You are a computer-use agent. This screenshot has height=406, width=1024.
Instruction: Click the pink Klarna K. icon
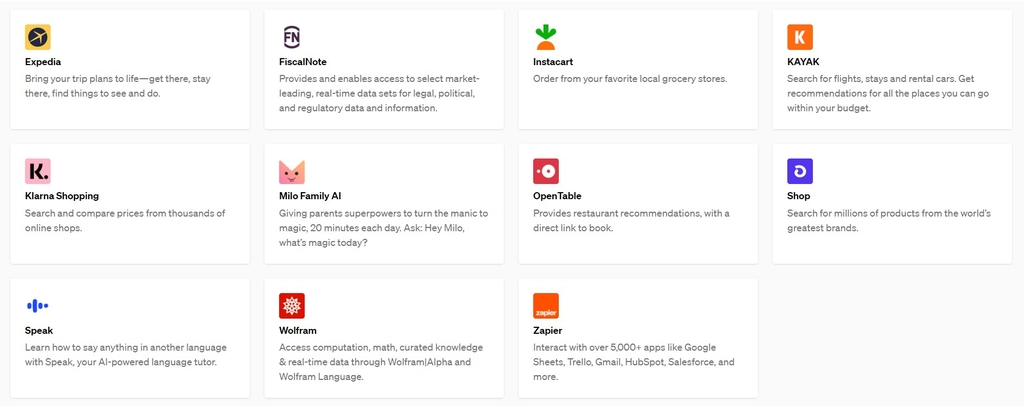point(38,171)
